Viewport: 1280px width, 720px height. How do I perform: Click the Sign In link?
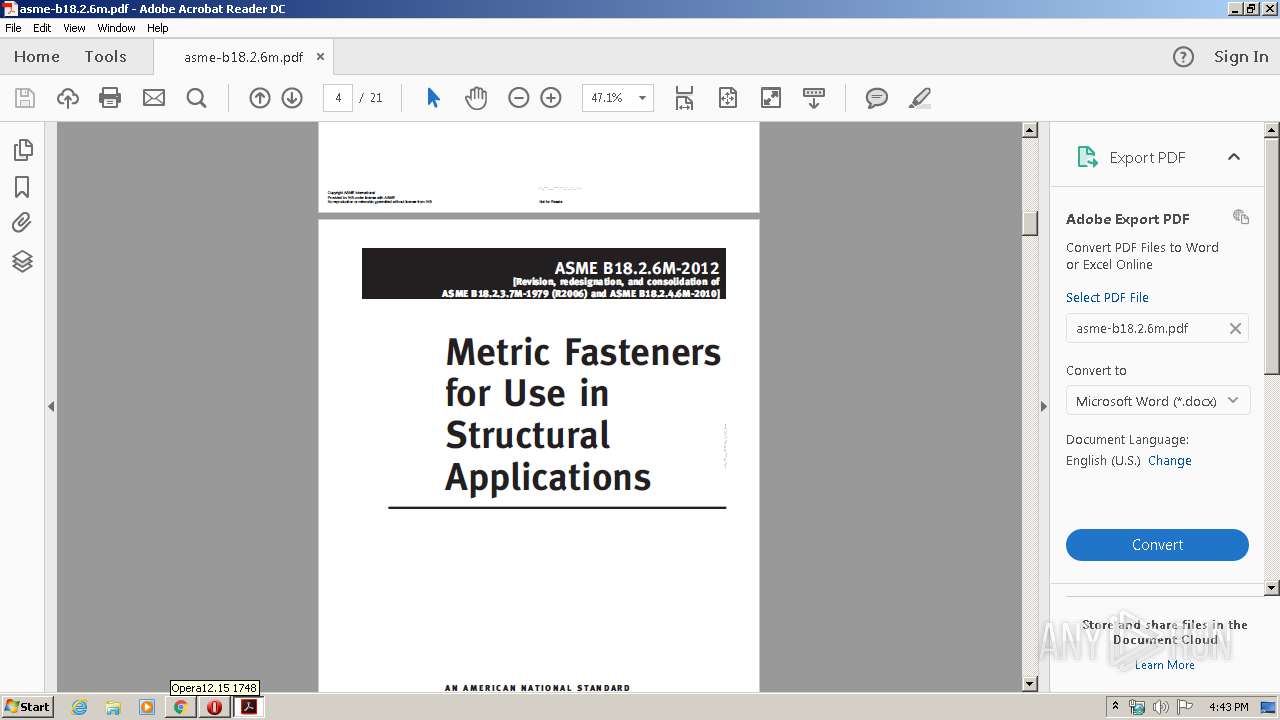(1241, 57)
